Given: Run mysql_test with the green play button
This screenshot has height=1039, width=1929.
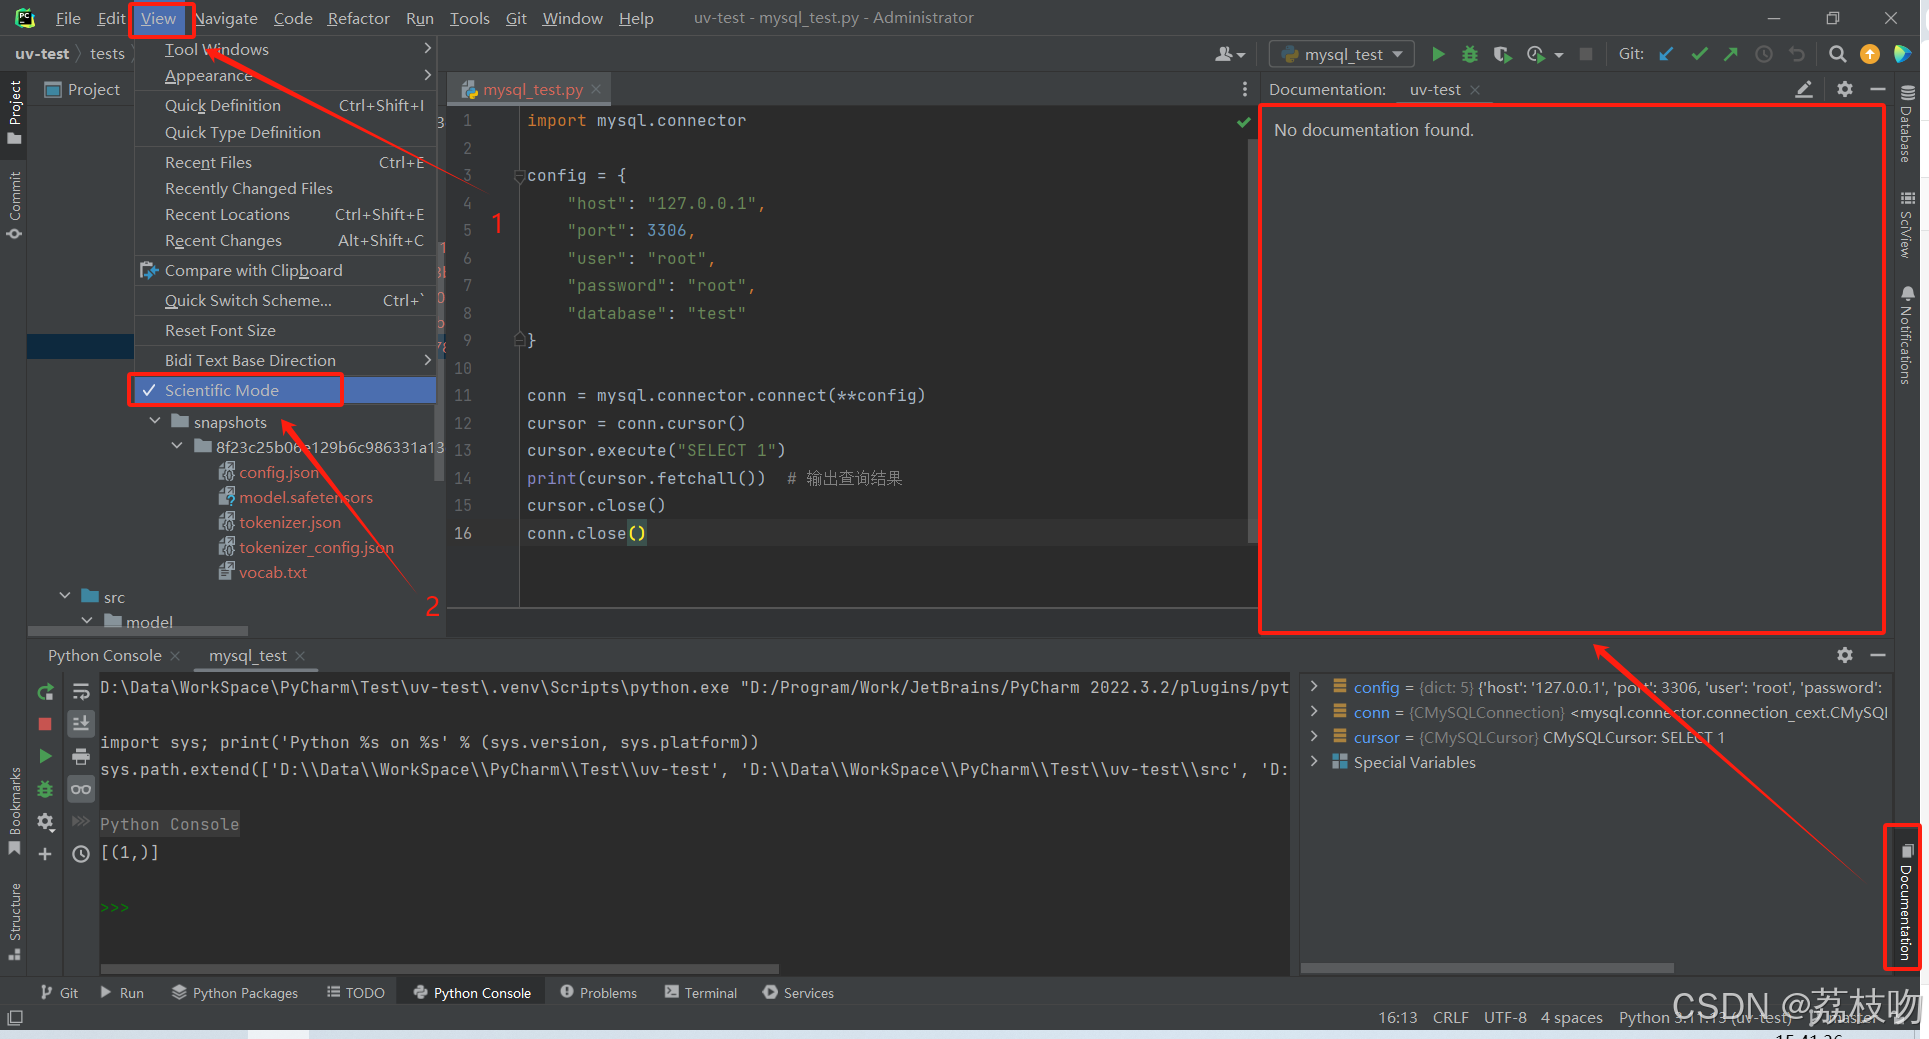Looking at the screenshot, I should point(1438,54).
